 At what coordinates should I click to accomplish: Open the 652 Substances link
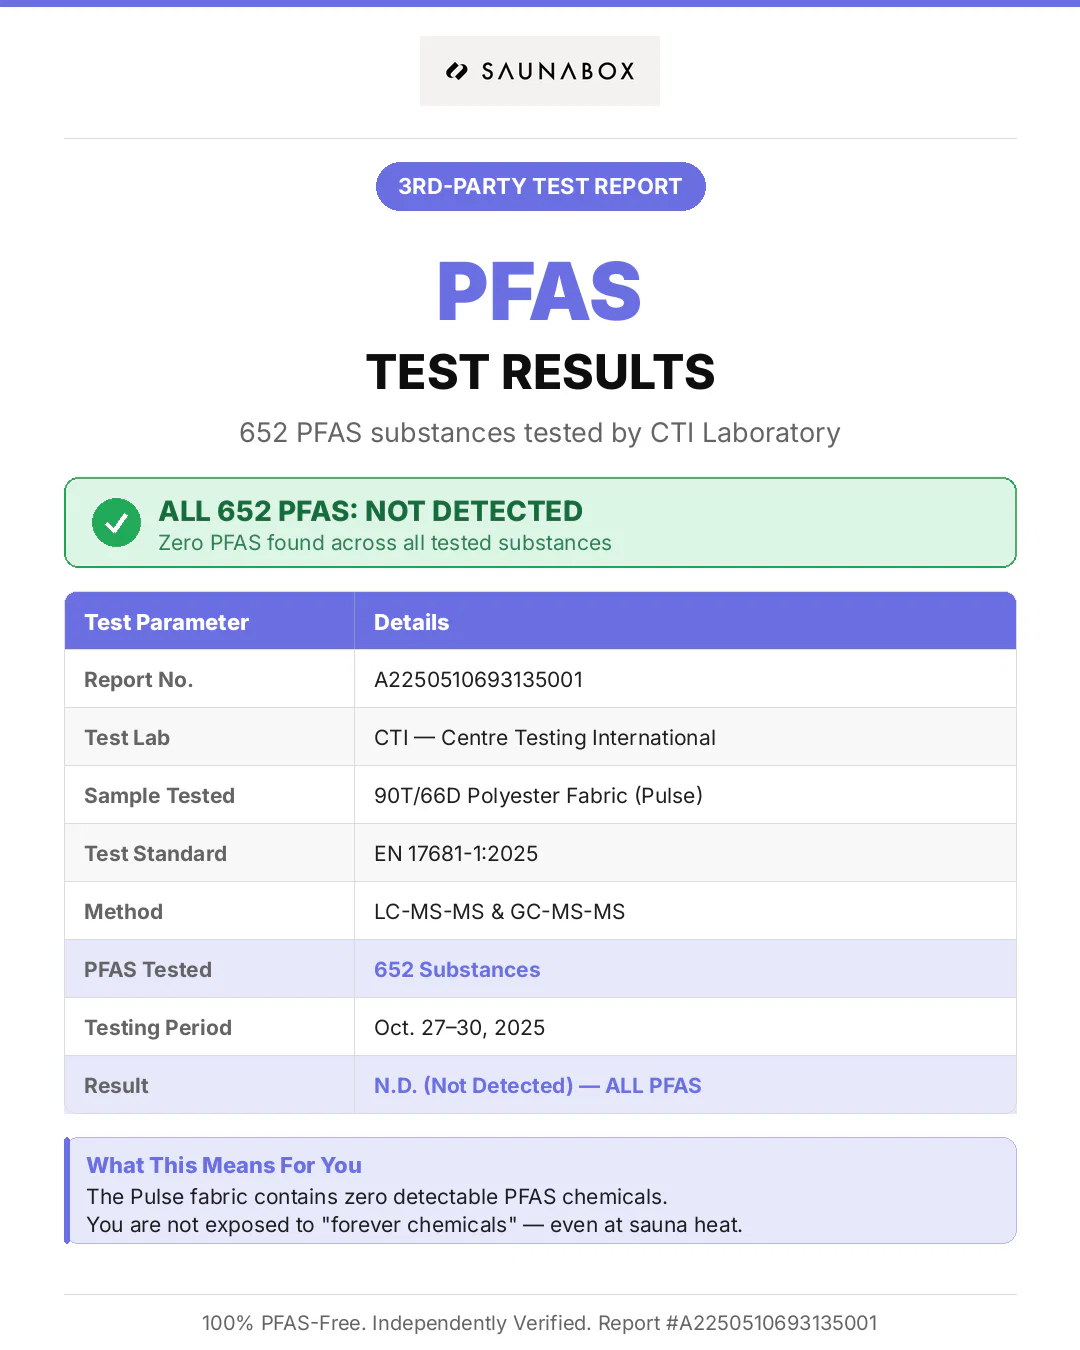click(x=457, y=970)
